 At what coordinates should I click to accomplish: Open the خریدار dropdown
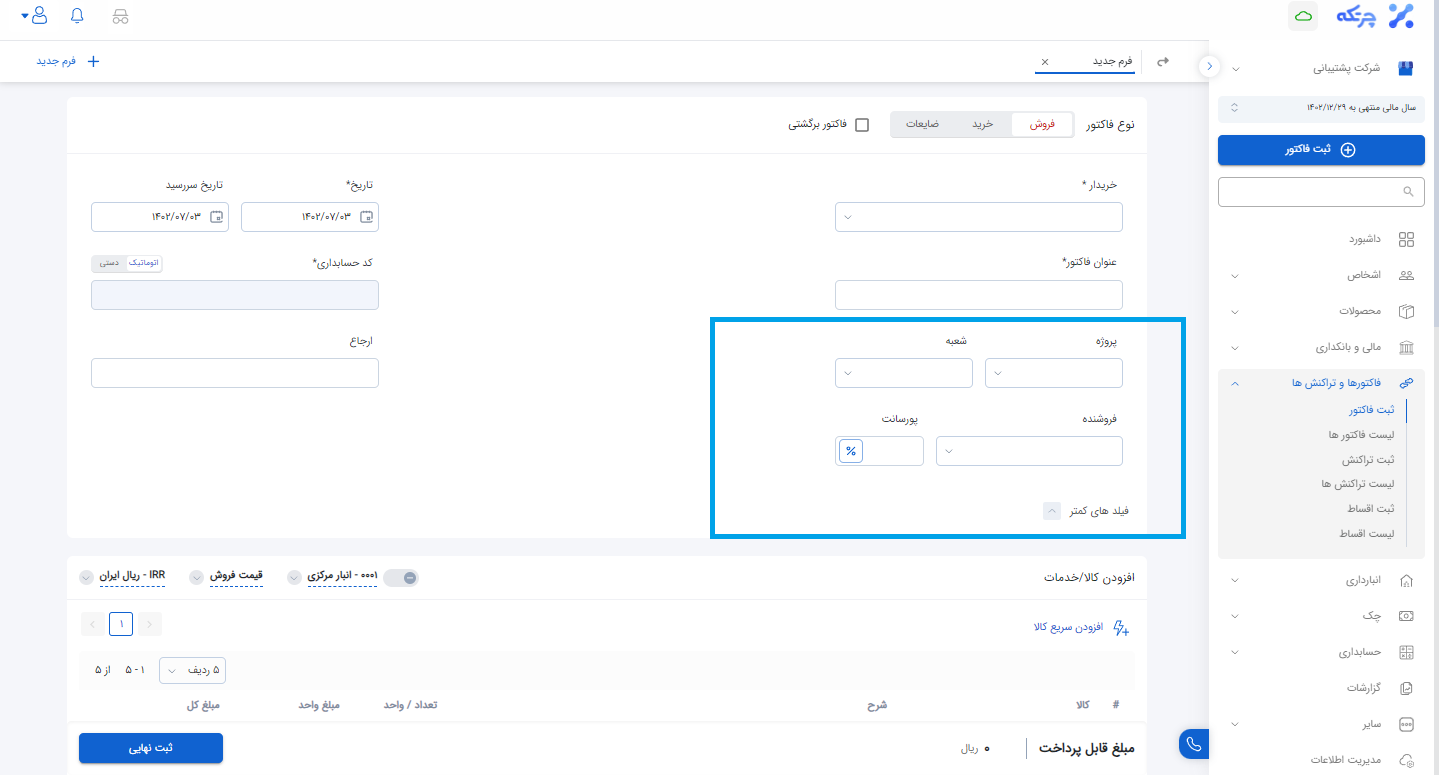click(978, 217)
